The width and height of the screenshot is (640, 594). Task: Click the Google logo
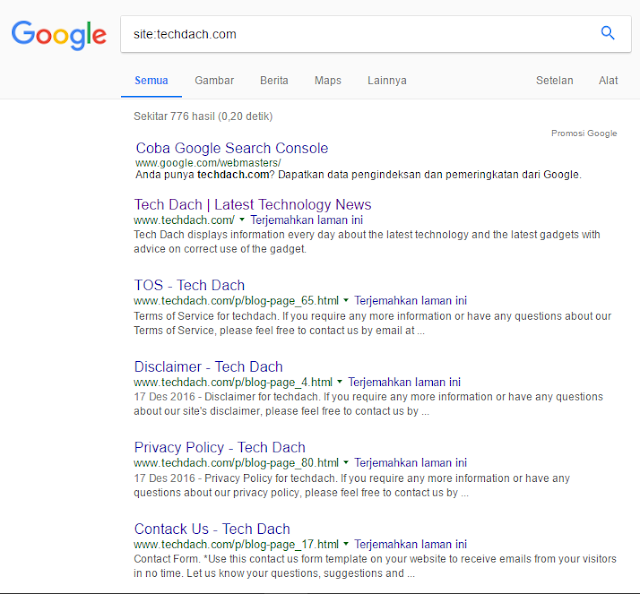click(59, 35)
